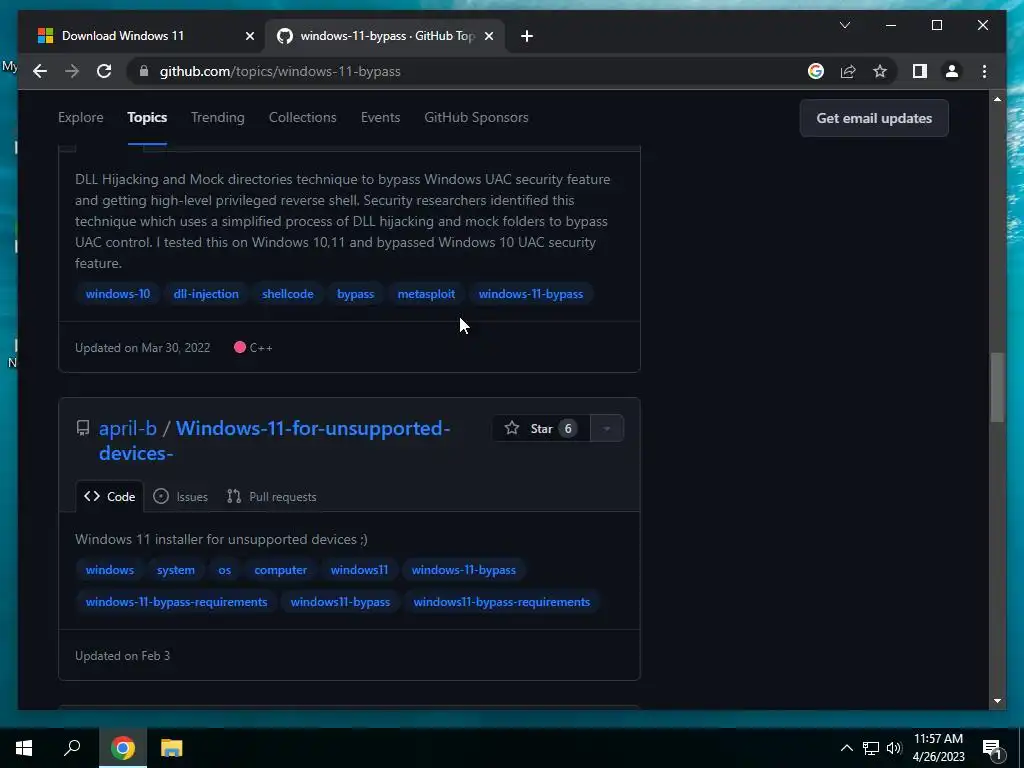The image size is (1024, 768).
Task: Open the bypass topic tag
Action: pyautogui.click(x=355, y=294)
